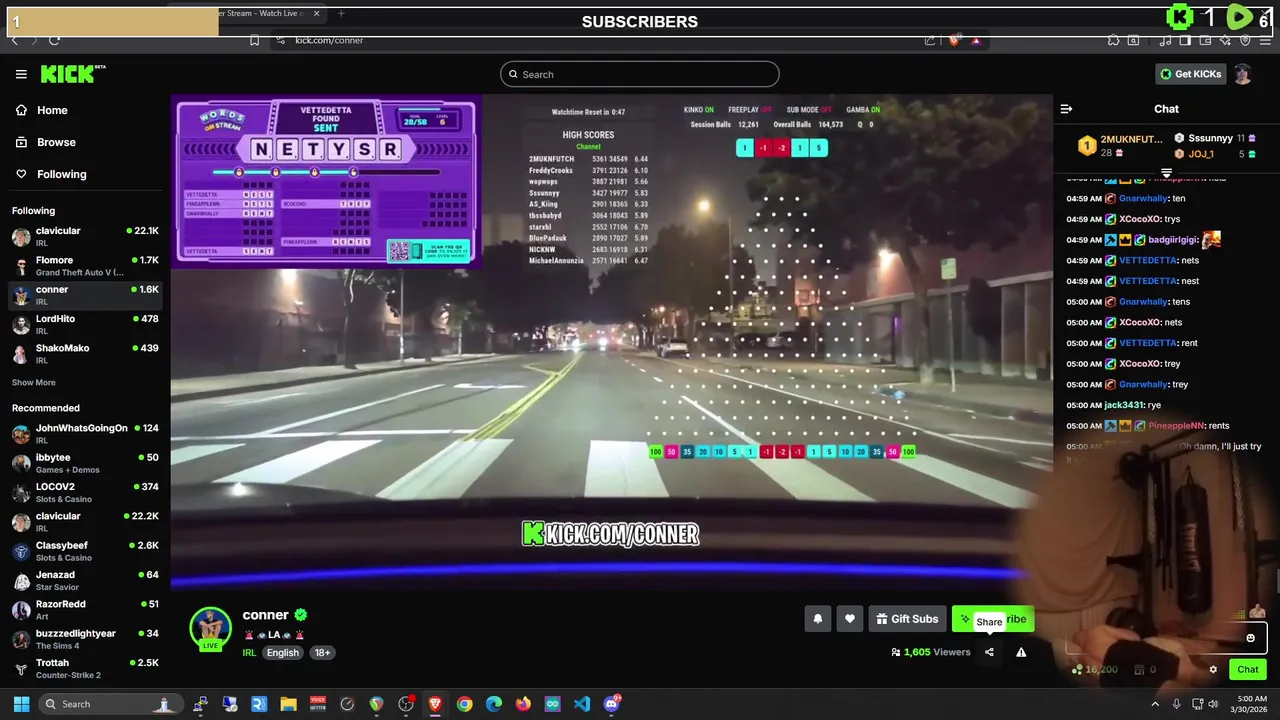Click the chat leaderboard expand chevron
Screen dimensions: 1280x720
1166,173
